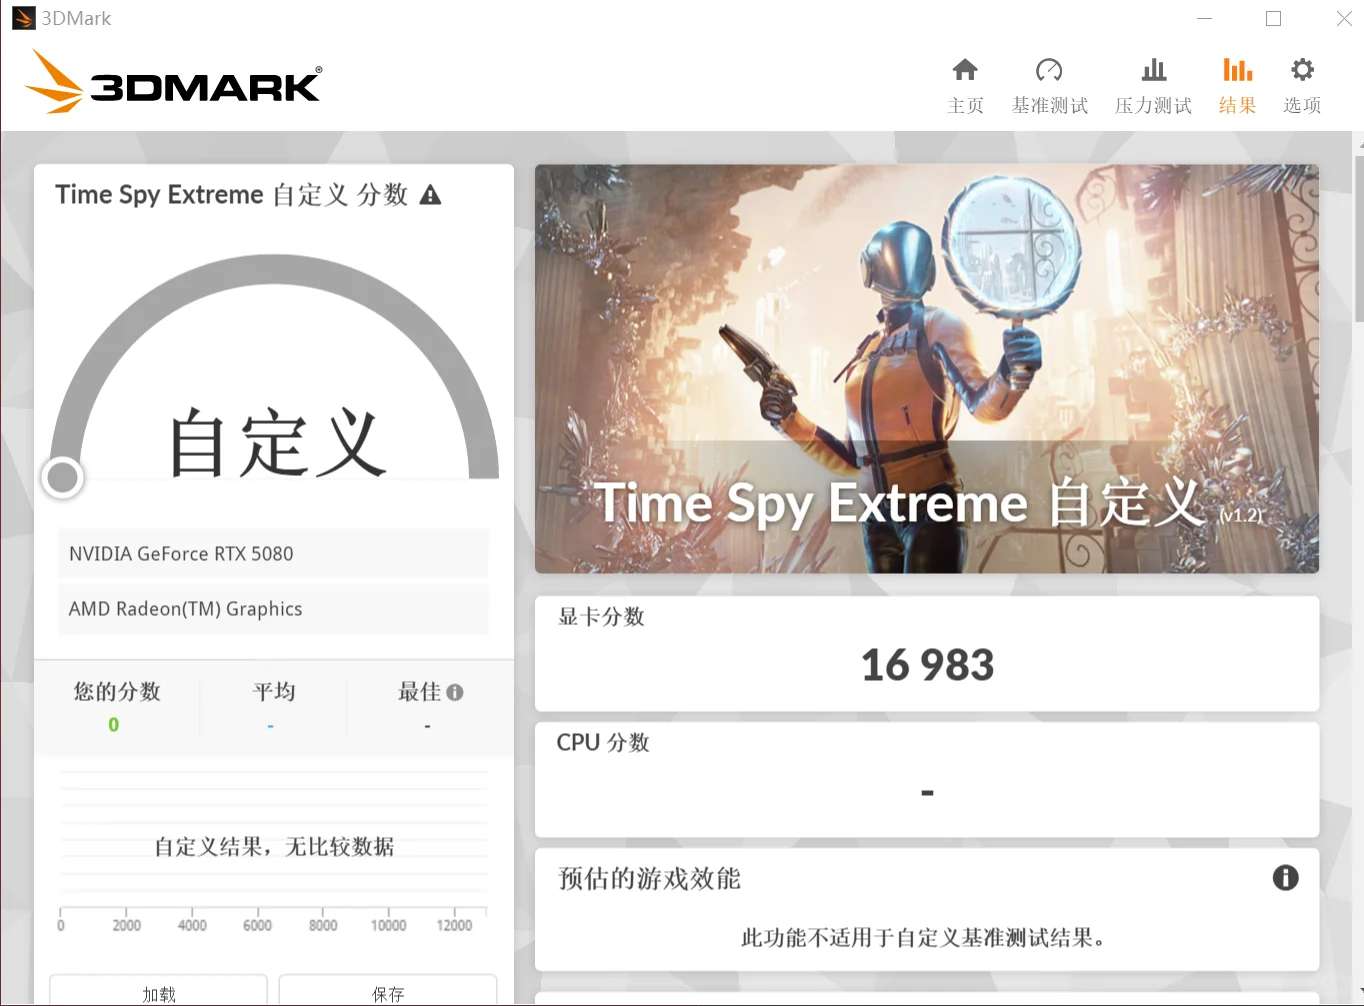Click the 显卡分数 label

pyautogui.click(x=601, y=617)
